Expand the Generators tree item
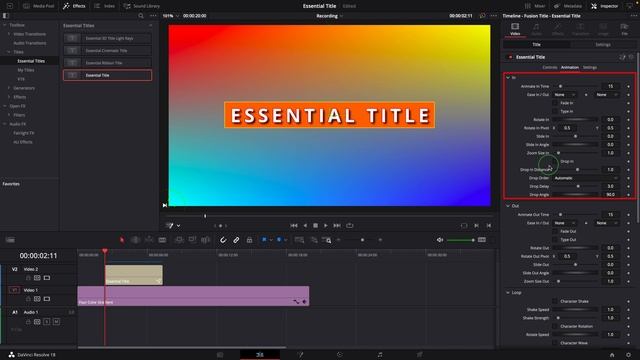 [x=9, y=88]
